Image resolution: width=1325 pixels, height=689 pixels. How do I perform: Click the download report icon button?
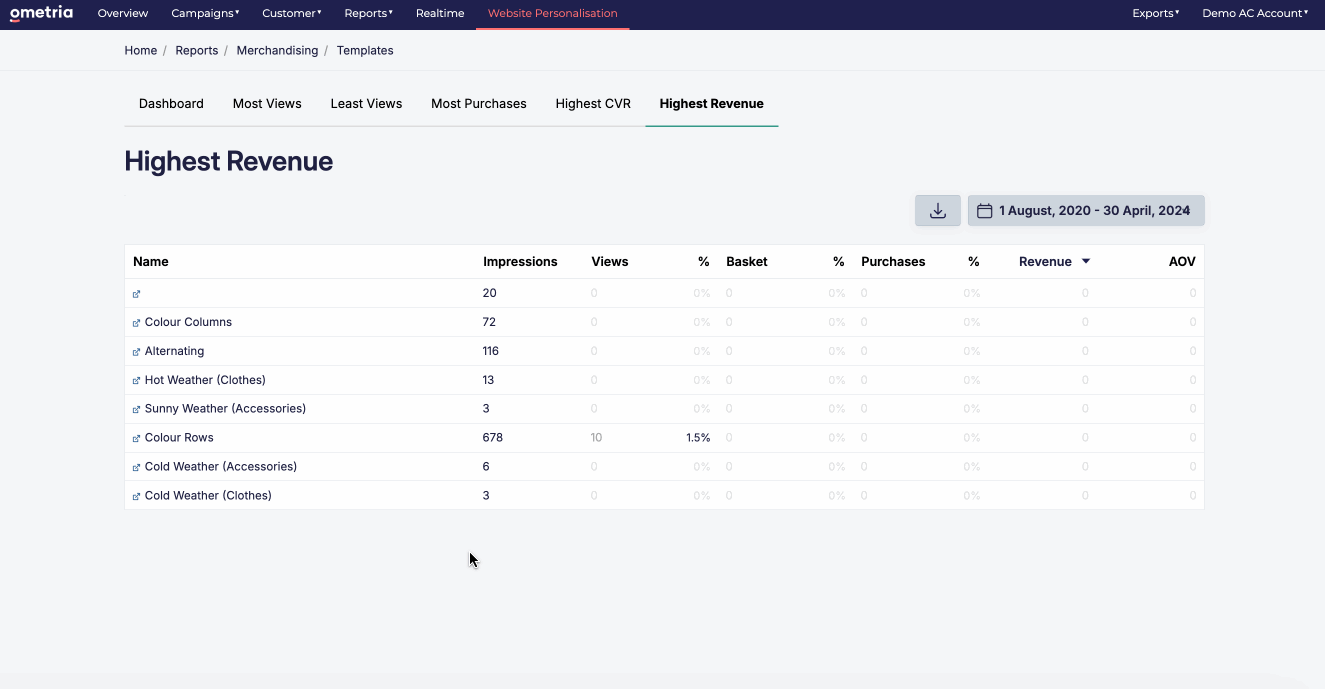coord(937,211)
